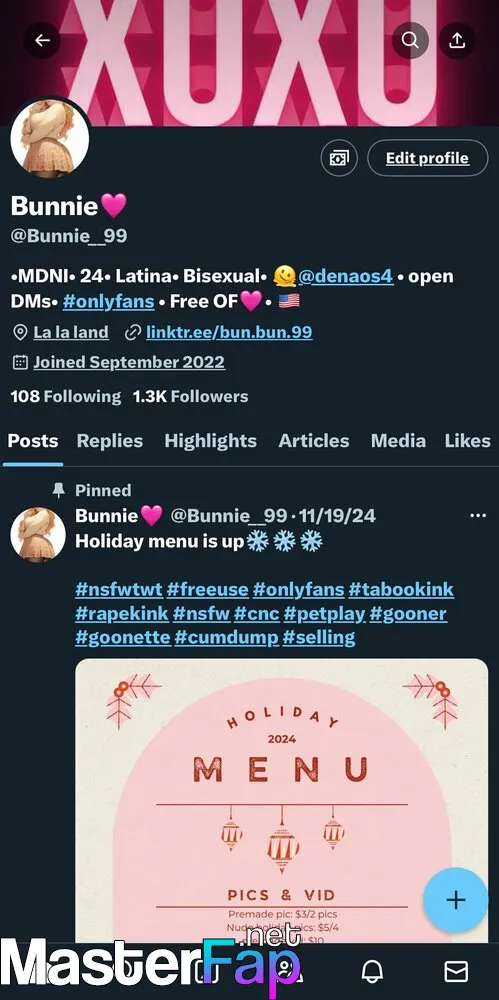Tap the back arrow icon

coord(42,41)
